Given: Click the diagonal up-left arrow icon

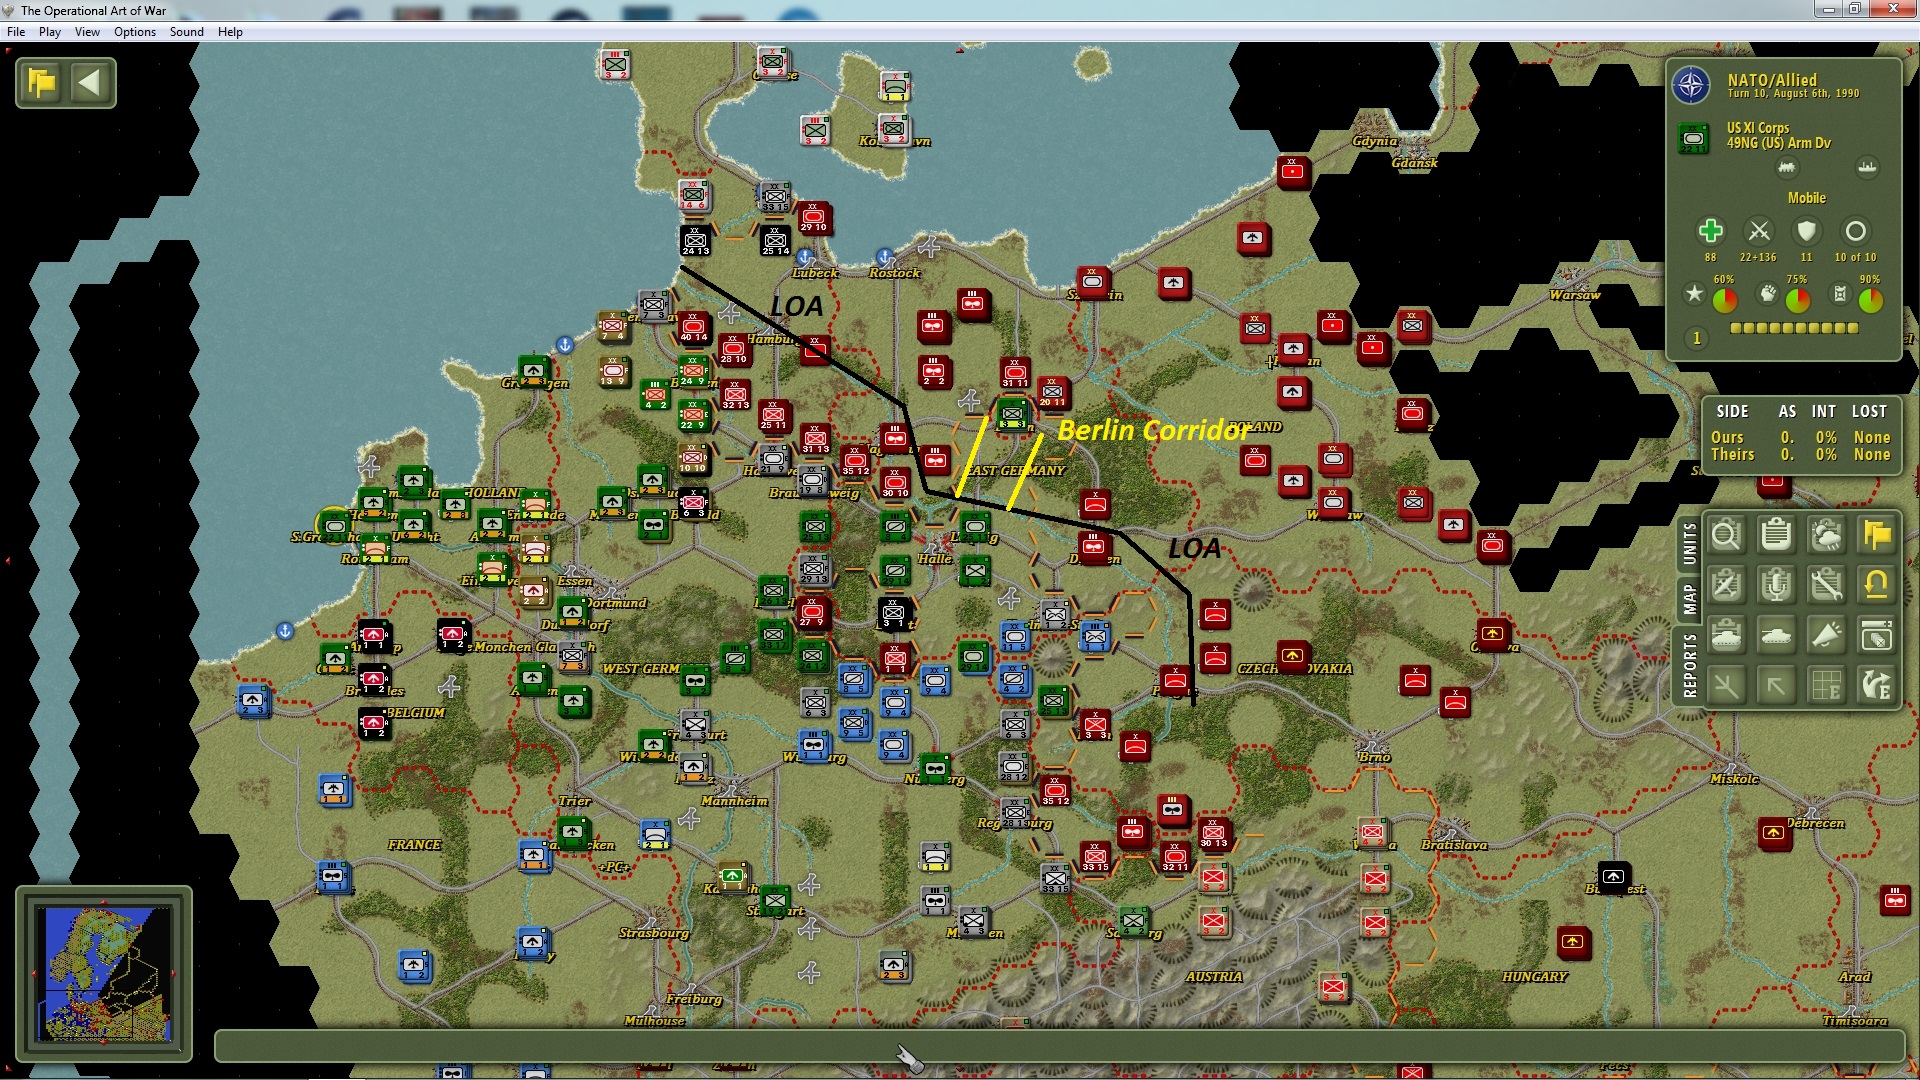Looking at the screenshot, I should coord(1776,686).
